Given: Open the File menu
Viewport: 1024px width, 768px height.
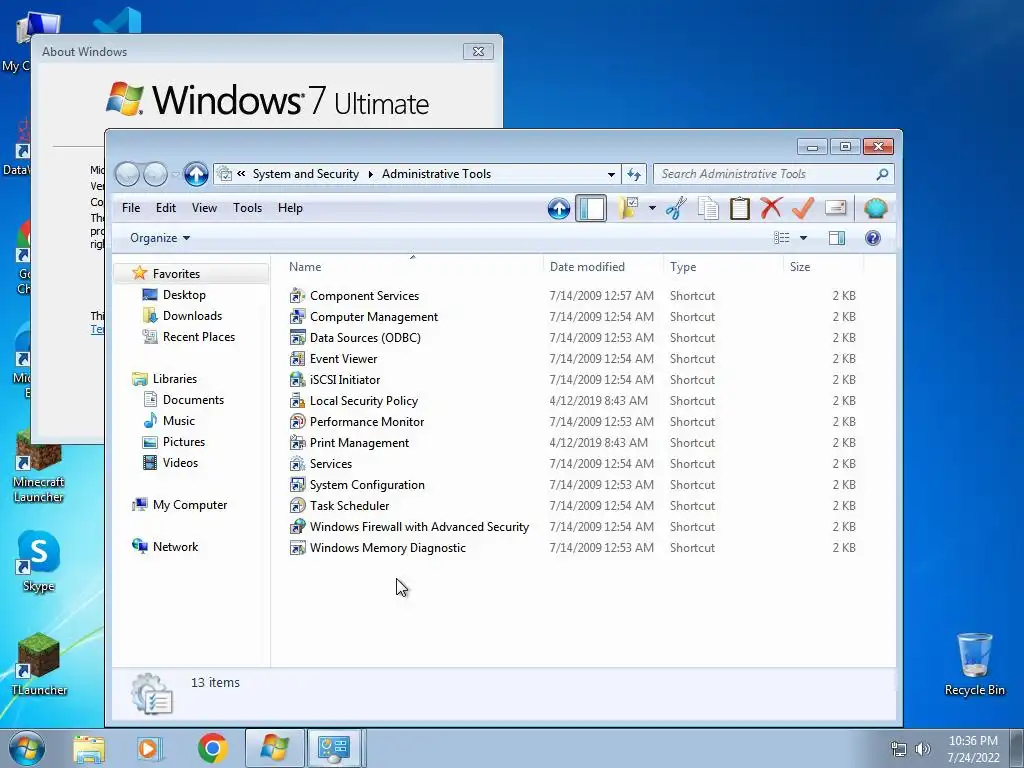Looking at the screenshot, I should 131,208.
